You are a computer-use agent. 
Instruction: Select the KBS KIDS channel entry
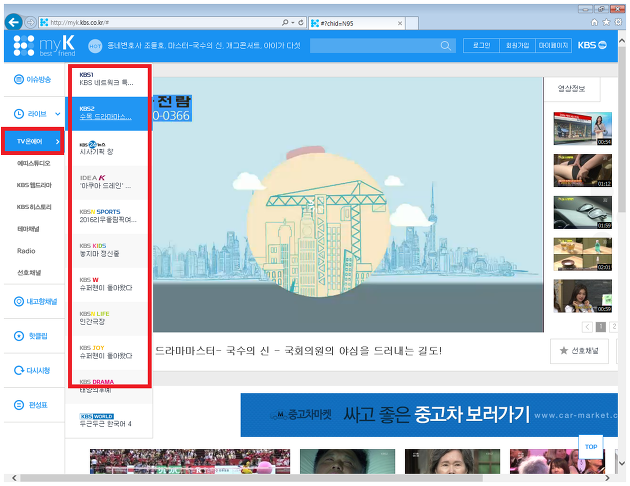click(x=109, y=250)
